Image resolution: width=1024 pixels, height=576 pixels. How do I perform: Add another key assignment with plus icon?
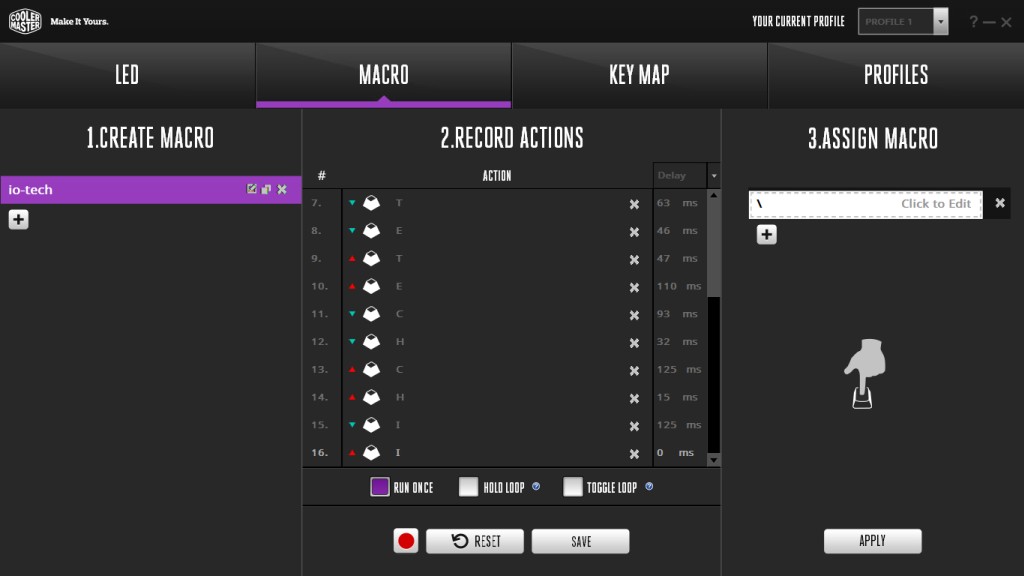767,234
